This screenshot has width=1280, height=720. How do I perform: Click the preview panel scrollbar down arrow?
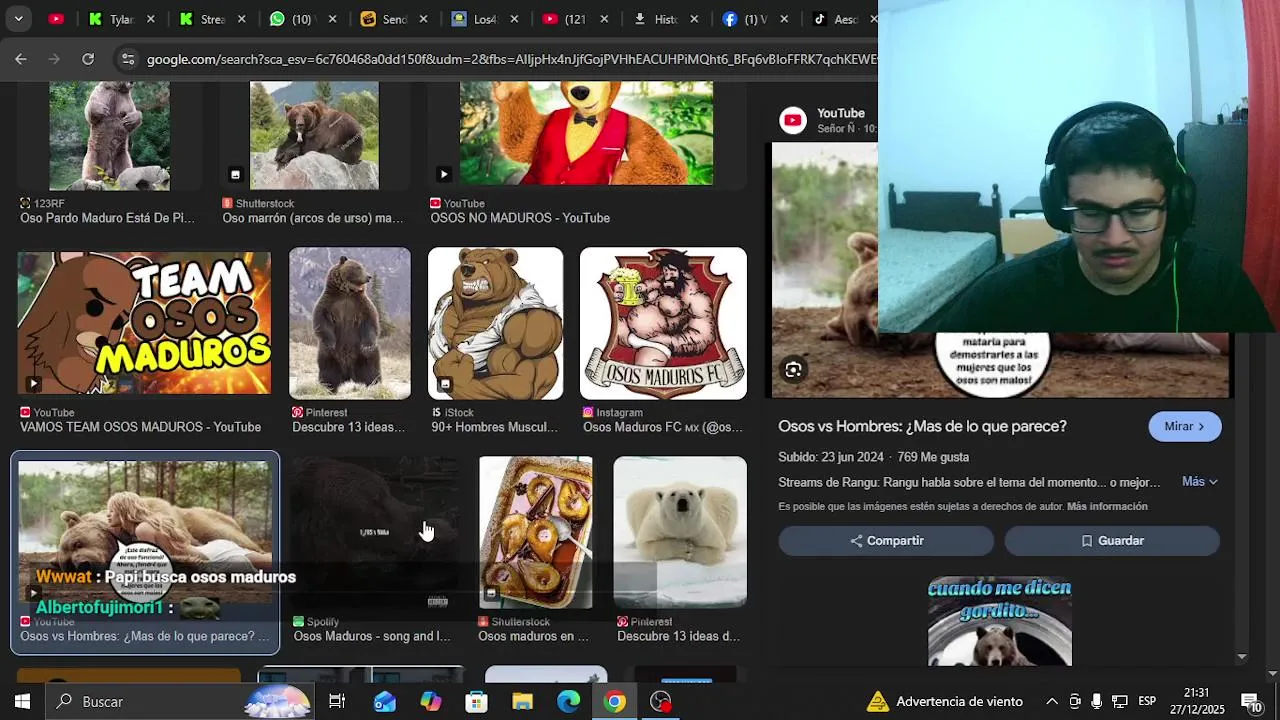click(x=1242, y=657)
